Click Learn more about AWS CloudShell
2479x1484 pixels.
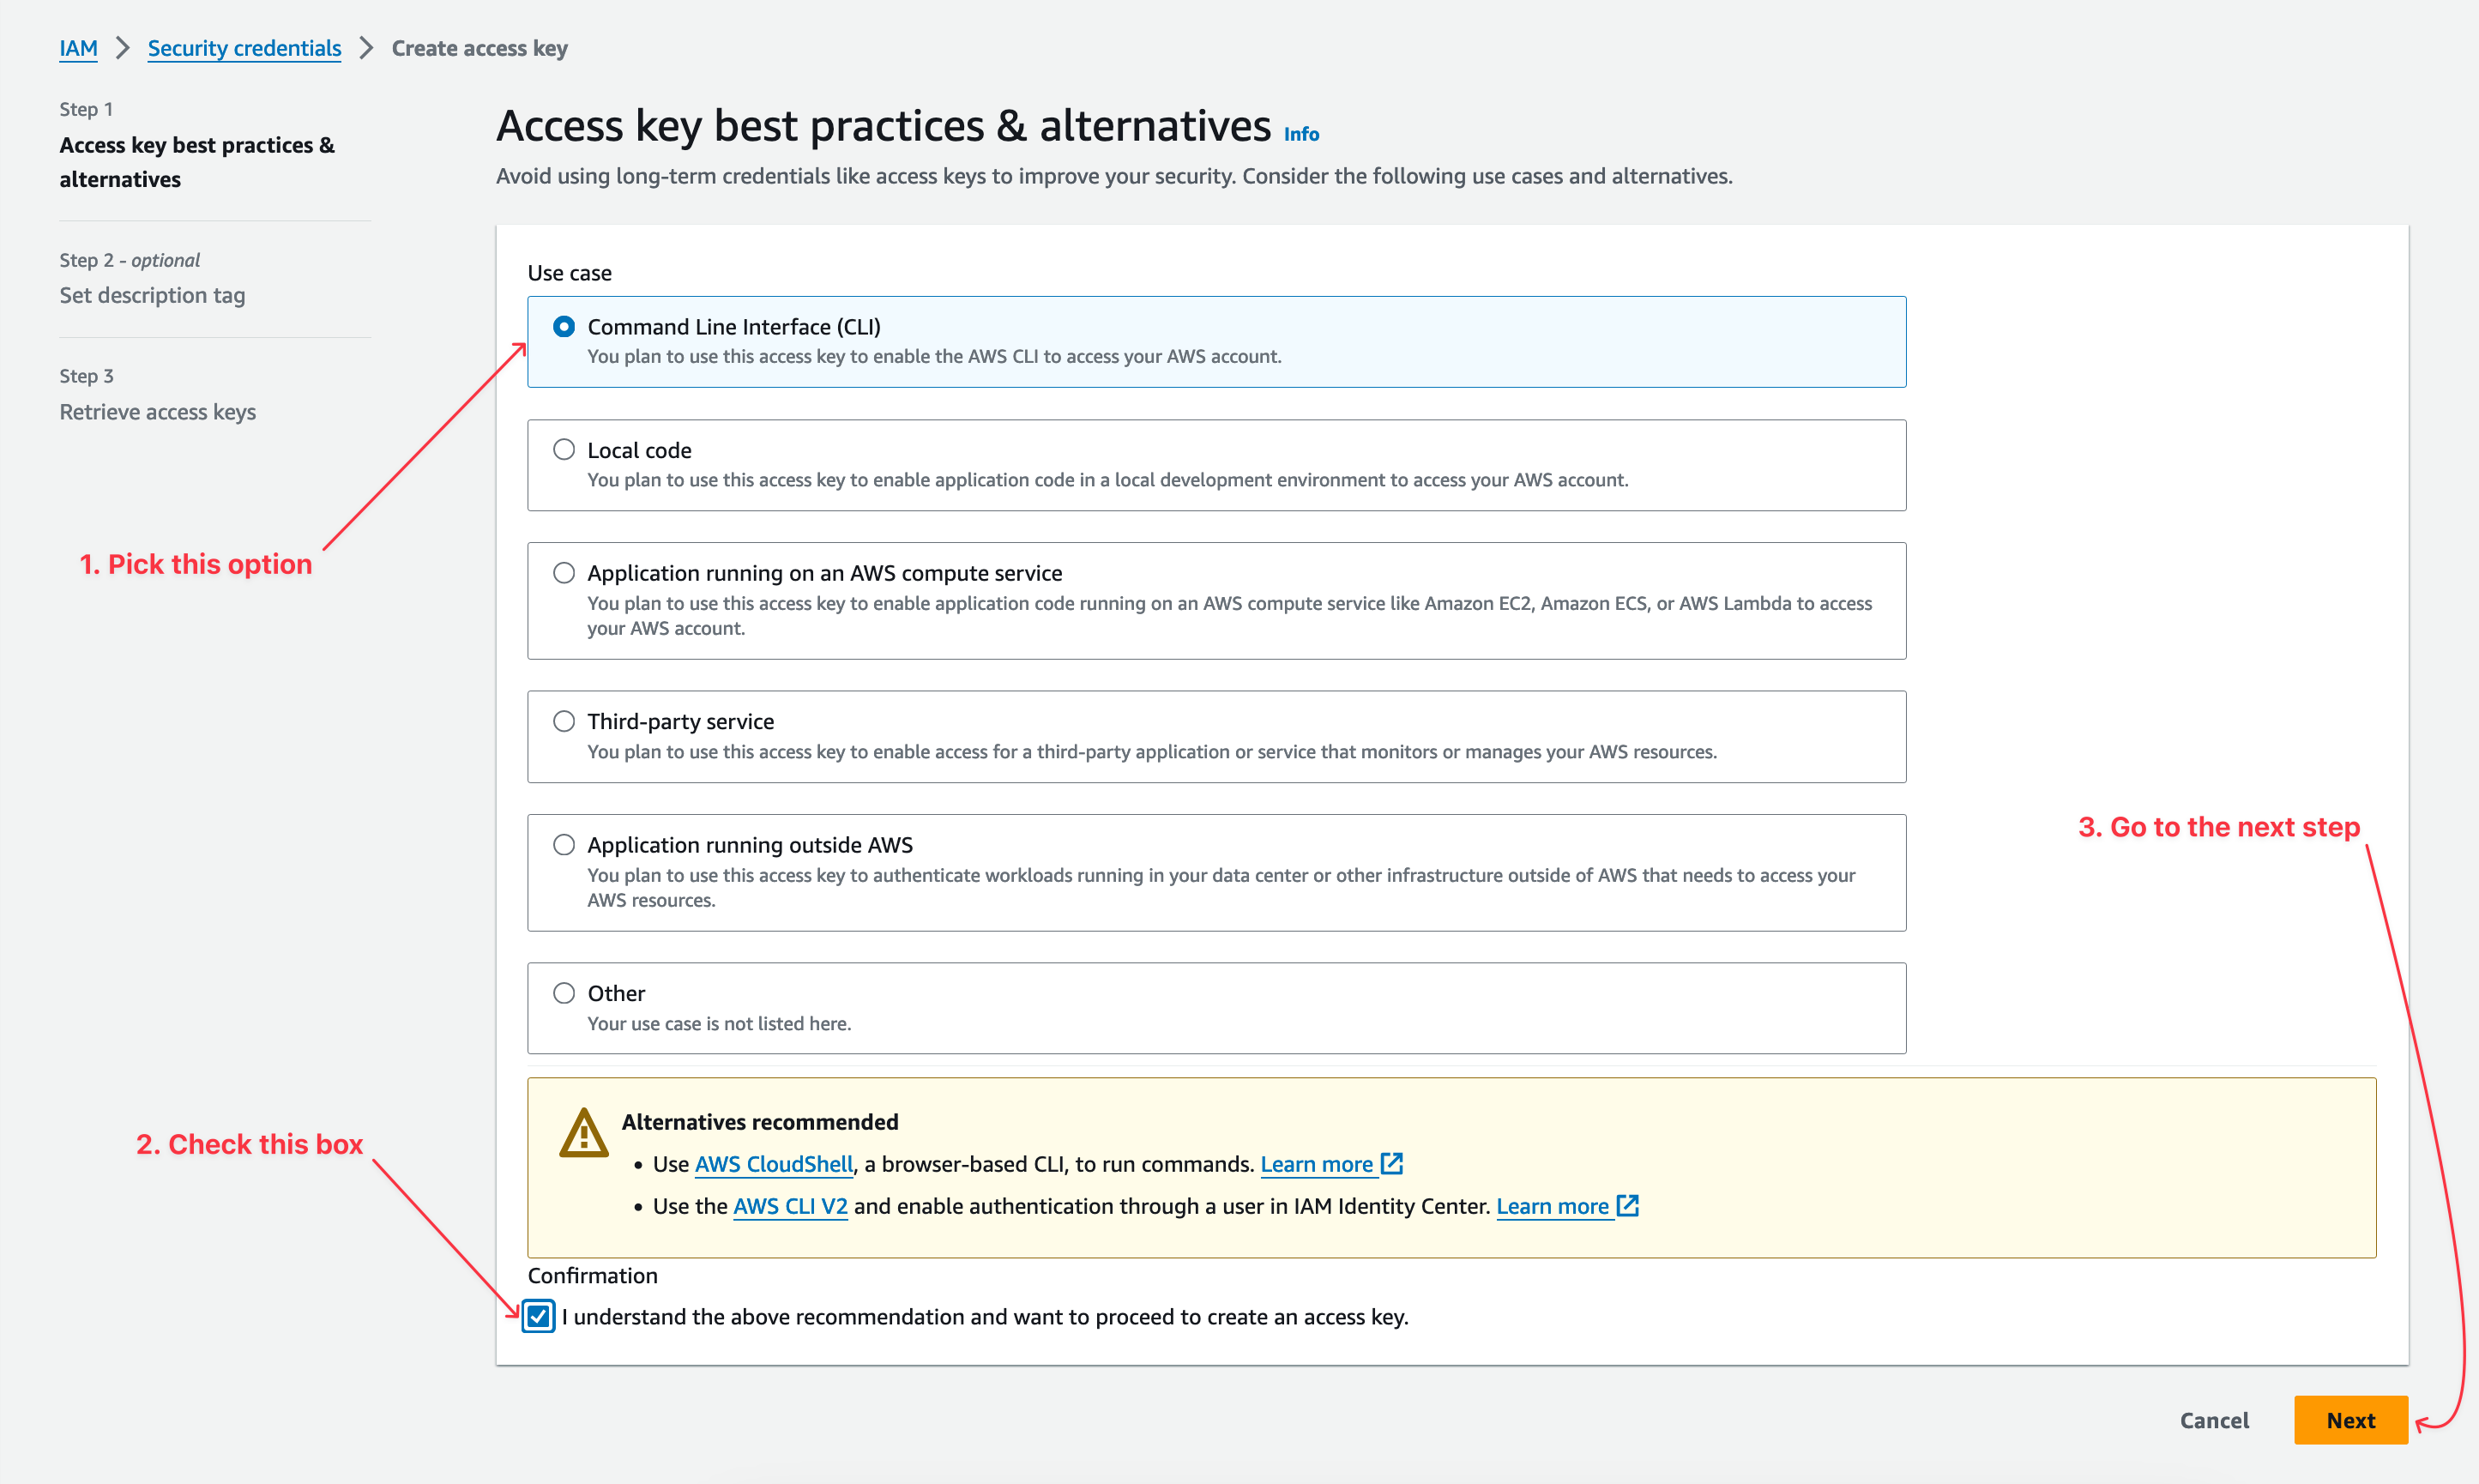coord(1317,1163)
